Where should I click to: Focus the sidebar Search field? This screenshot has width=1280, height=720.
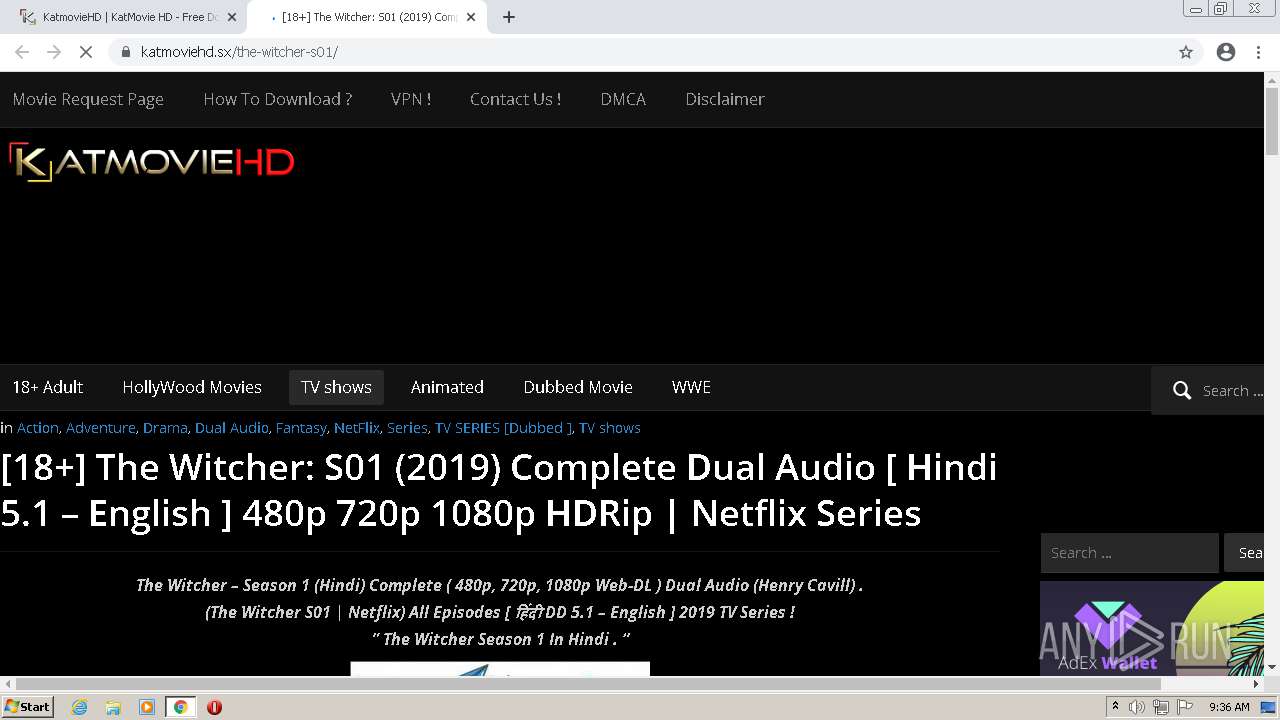(1129, 552)
